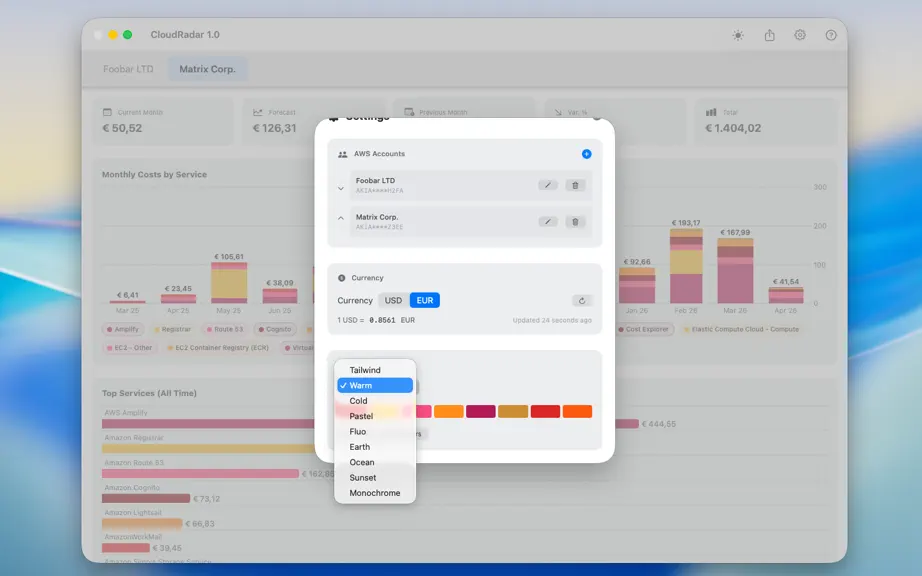Click the 'Top Services (All Time)' heading
The height and width of the screenshot is (576, 922).
point(149,393)
